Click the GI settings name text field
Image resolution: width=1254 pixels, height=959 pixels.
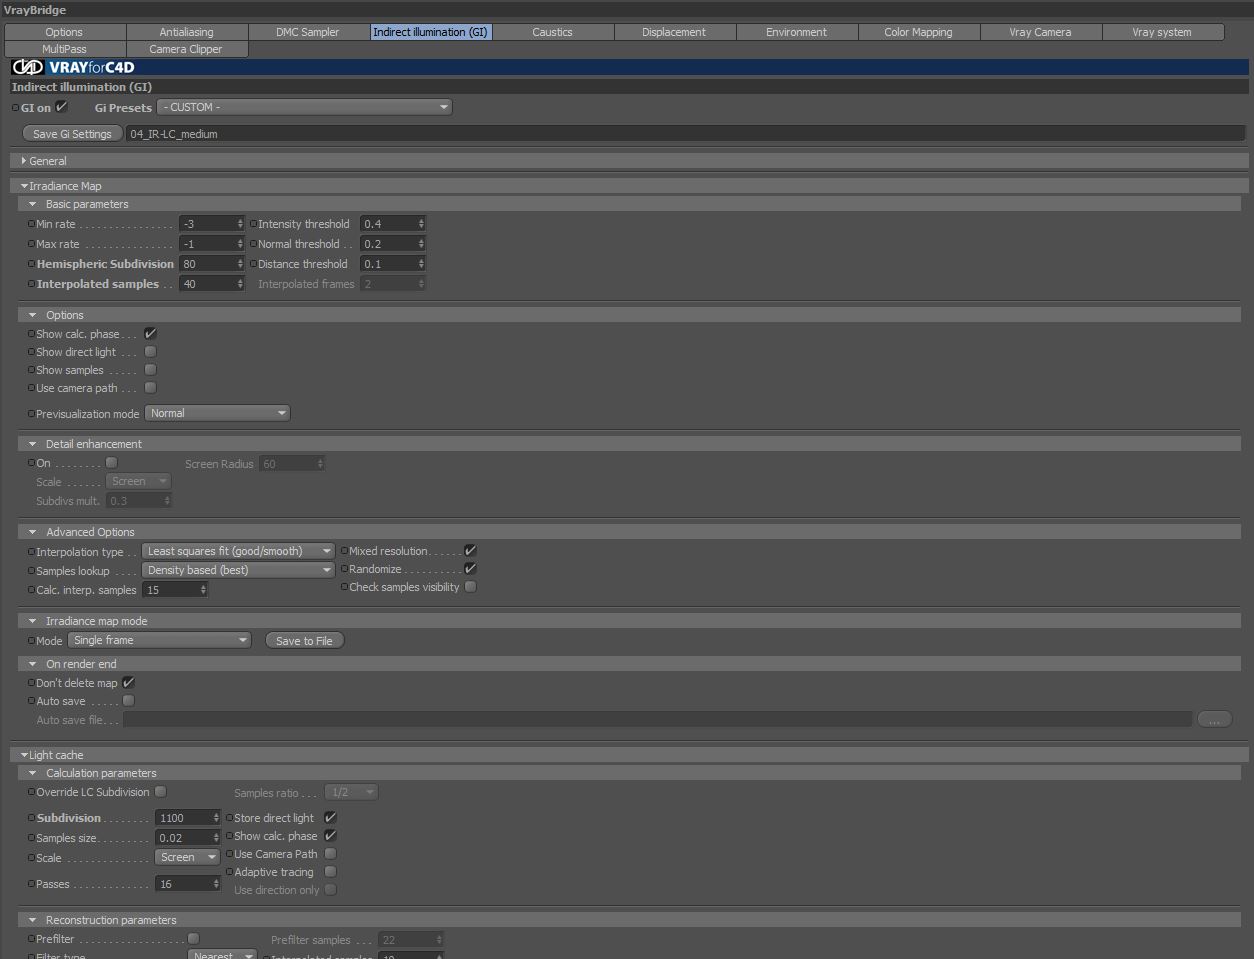687,134
